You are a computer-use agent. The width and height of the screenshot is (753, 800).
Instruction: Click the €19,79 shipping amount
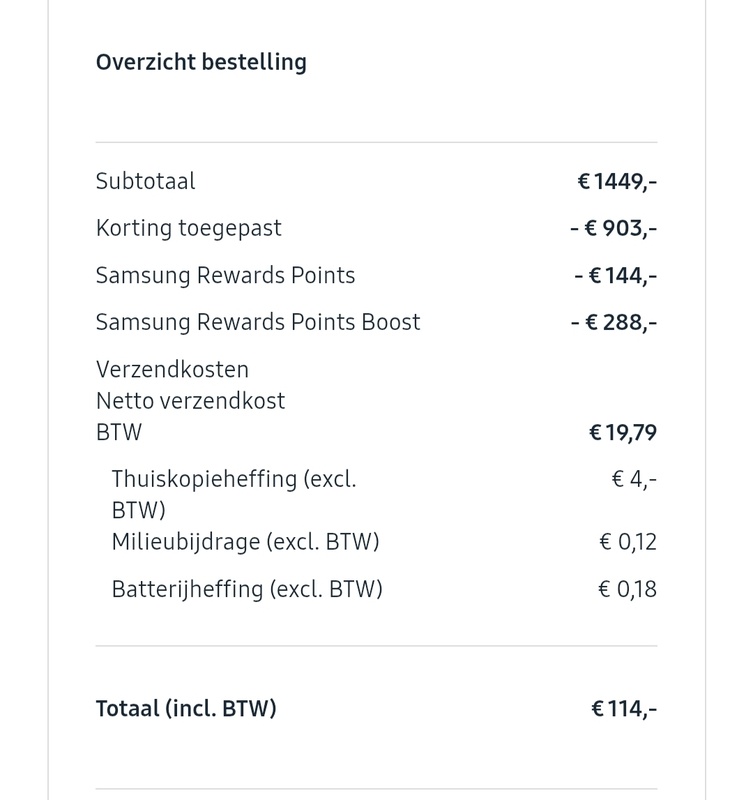click(623, 433)
